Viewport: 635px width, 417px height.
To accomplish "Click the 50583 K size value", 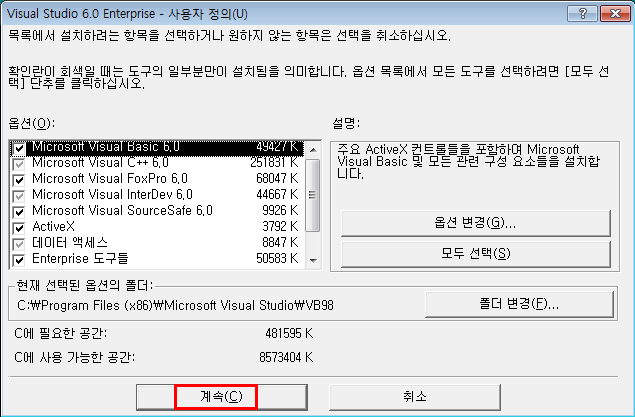I will click(277, 259).
